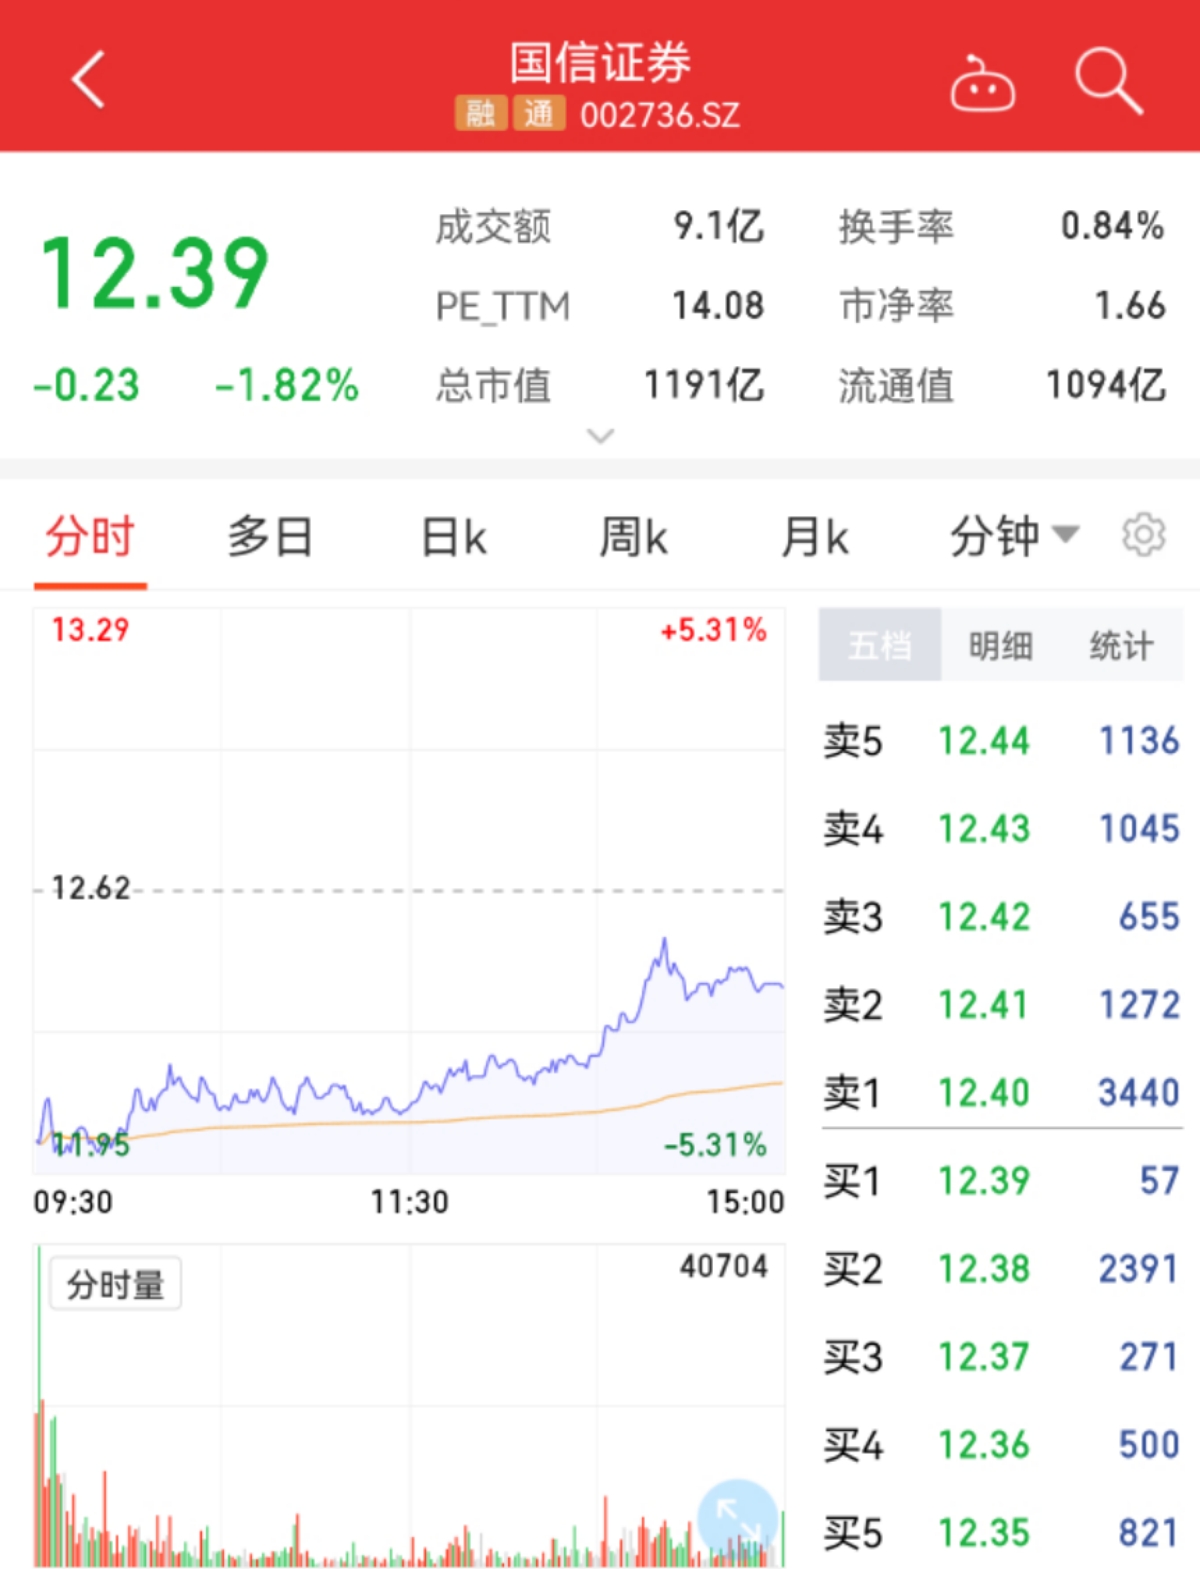Tap the 12.62 previous close label
This screenshot has width=1200, height=1569.
(91, 888)
